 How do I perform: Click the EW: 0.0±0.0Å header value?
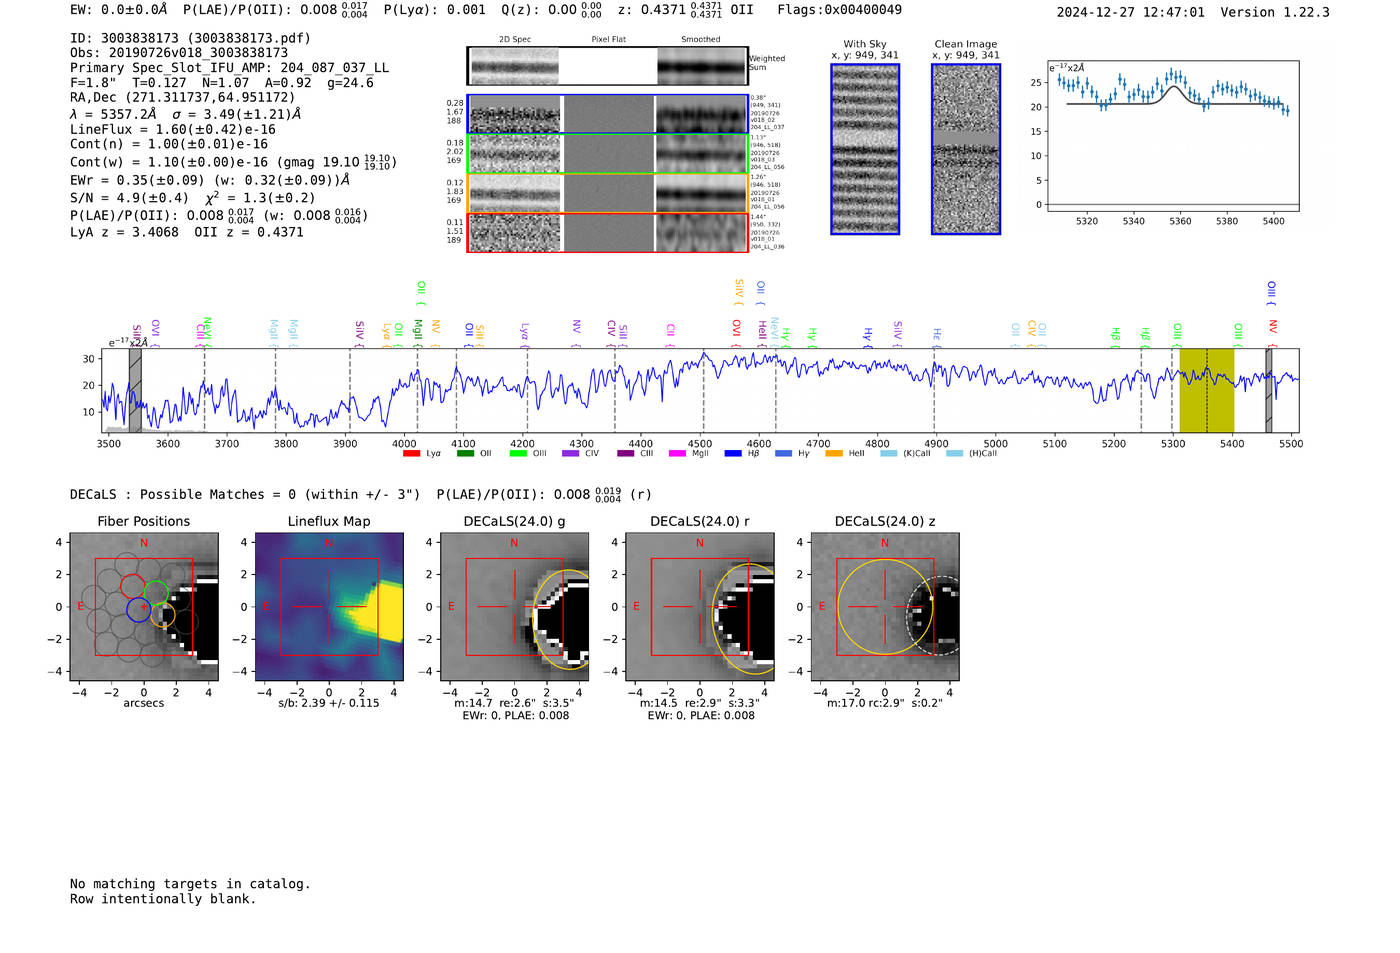click(x=119, y=10)
